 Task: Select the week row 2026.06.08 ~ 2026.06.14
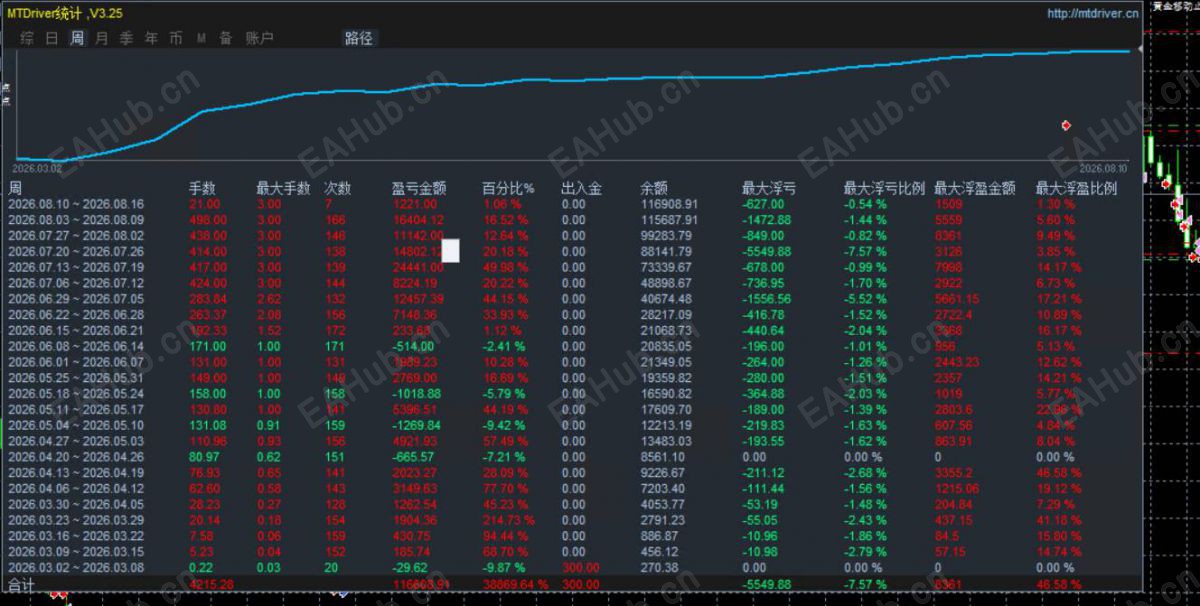(x=572, y=346)
